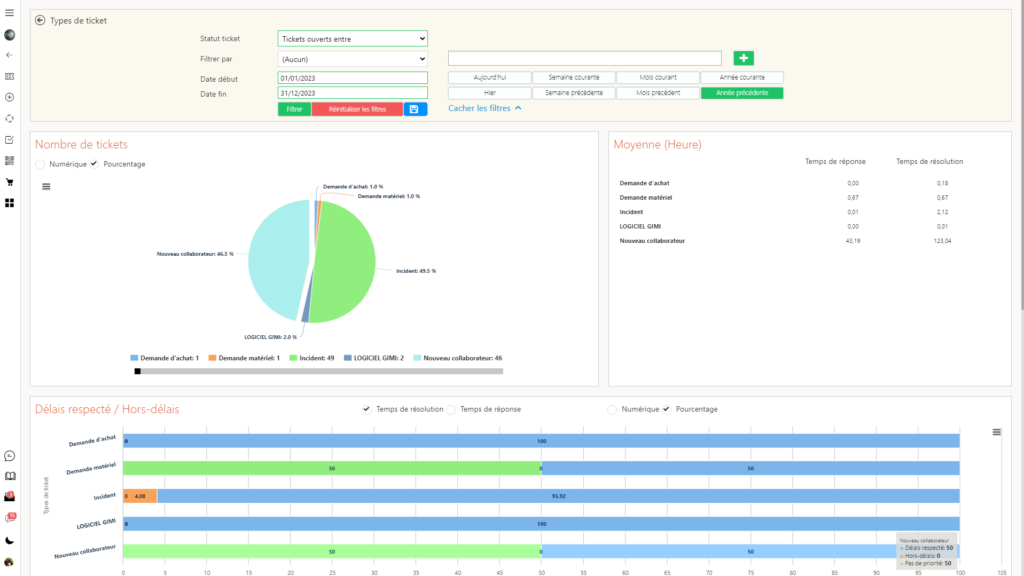Viewport: 1024px width, 576px height.
Task: Collapse filters via Cacher les filtres
Action: [484, 108]
